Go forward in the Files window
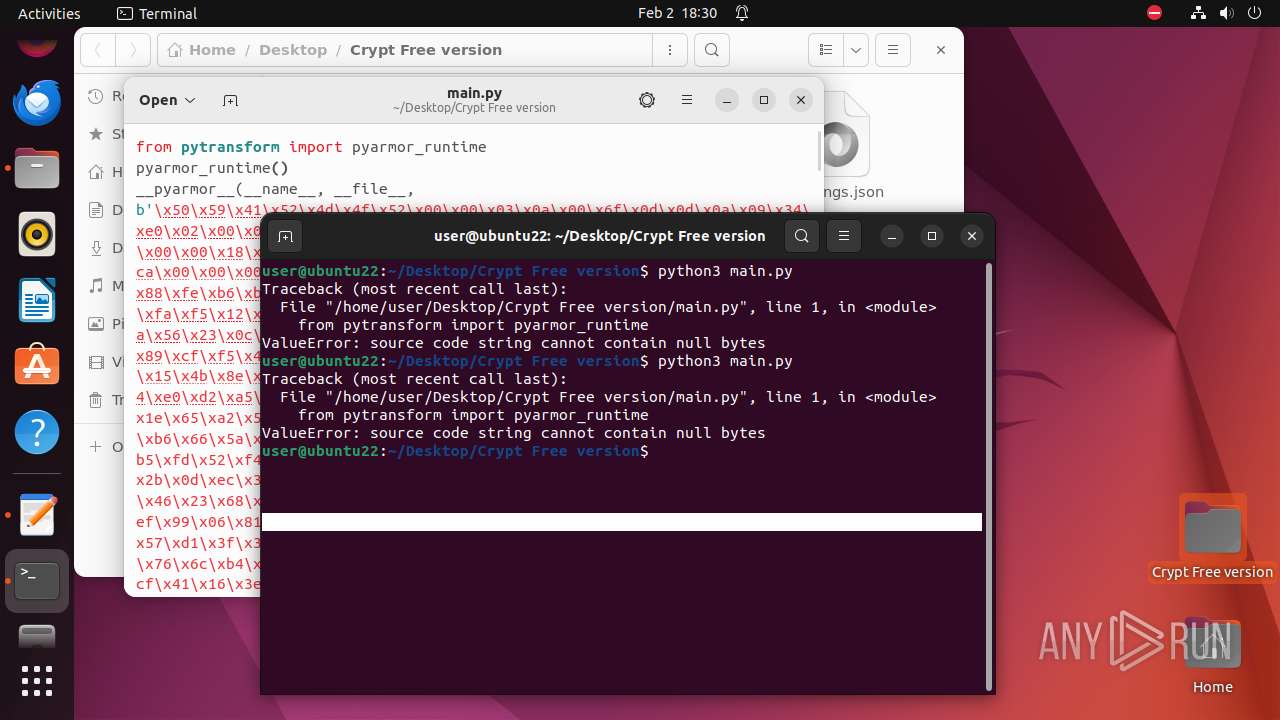1280x720 pixels. [133, 50]
